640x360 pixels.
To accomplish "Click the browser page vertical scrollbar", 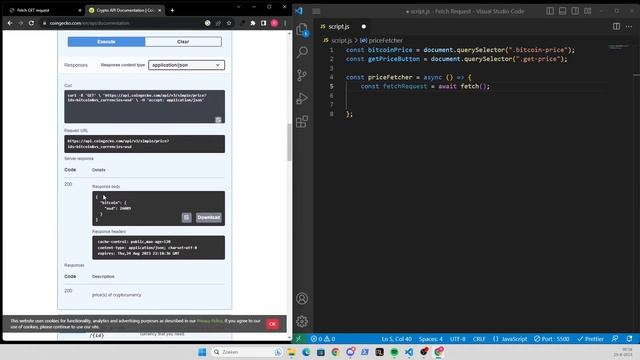I will coord(289,143).
